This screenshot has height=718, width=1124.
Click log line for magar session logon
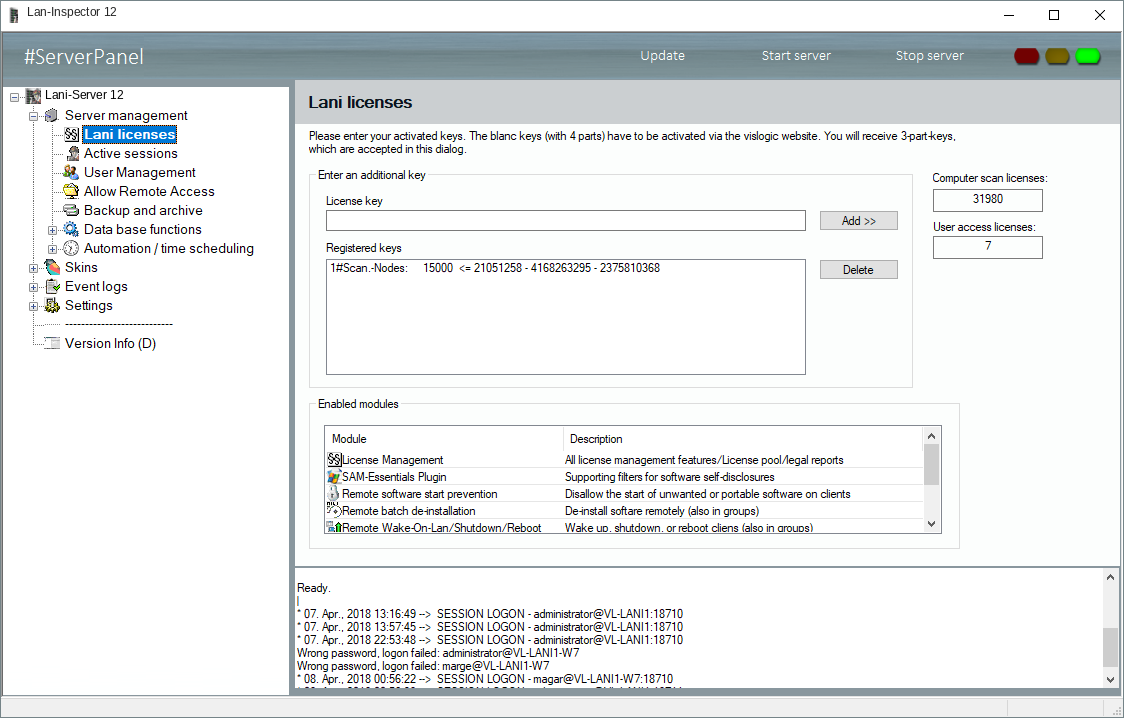[485, 679]
